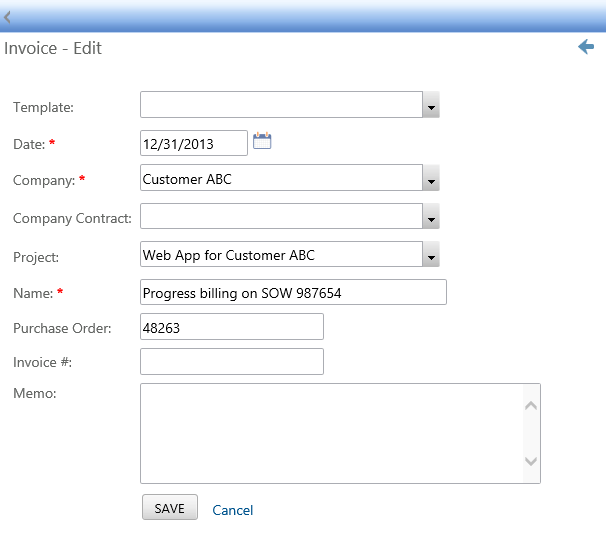Click the Name field with Progress billing text
Viewport: 606px width, 541px height.
pos(293,292)
